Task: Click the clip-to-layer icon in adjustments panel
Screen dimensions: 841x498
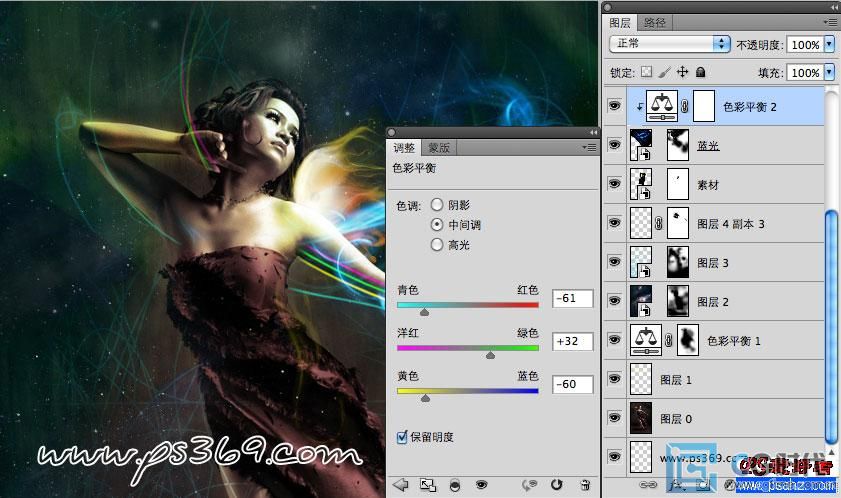Action: [x=455, y=485]
